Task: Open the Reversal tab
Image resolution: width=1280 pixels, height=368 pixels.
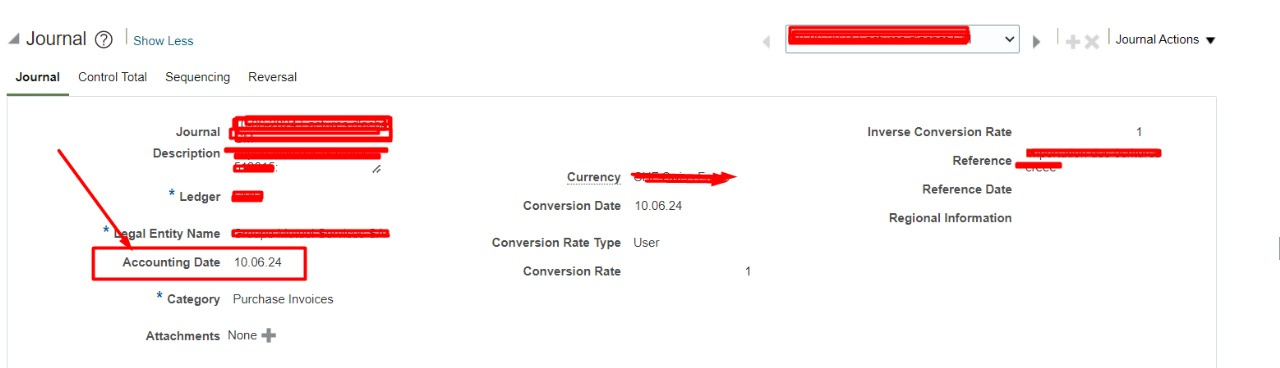Action: (273, 77)
